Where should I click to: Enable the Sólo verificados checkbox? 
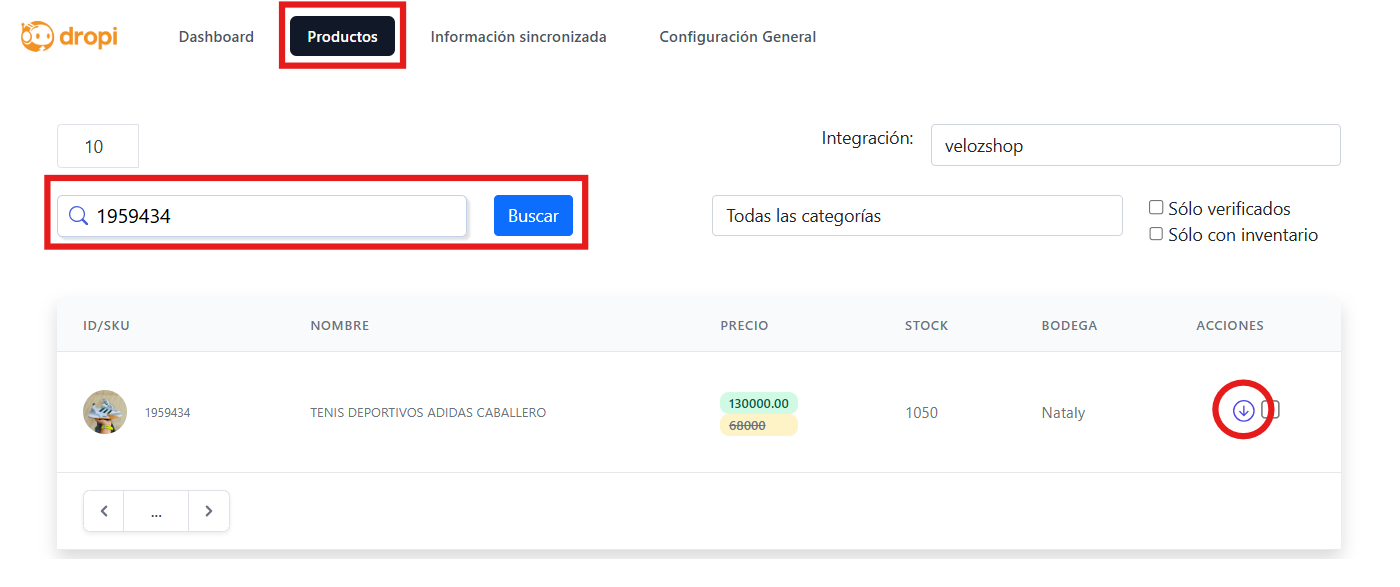[1156, 208]
